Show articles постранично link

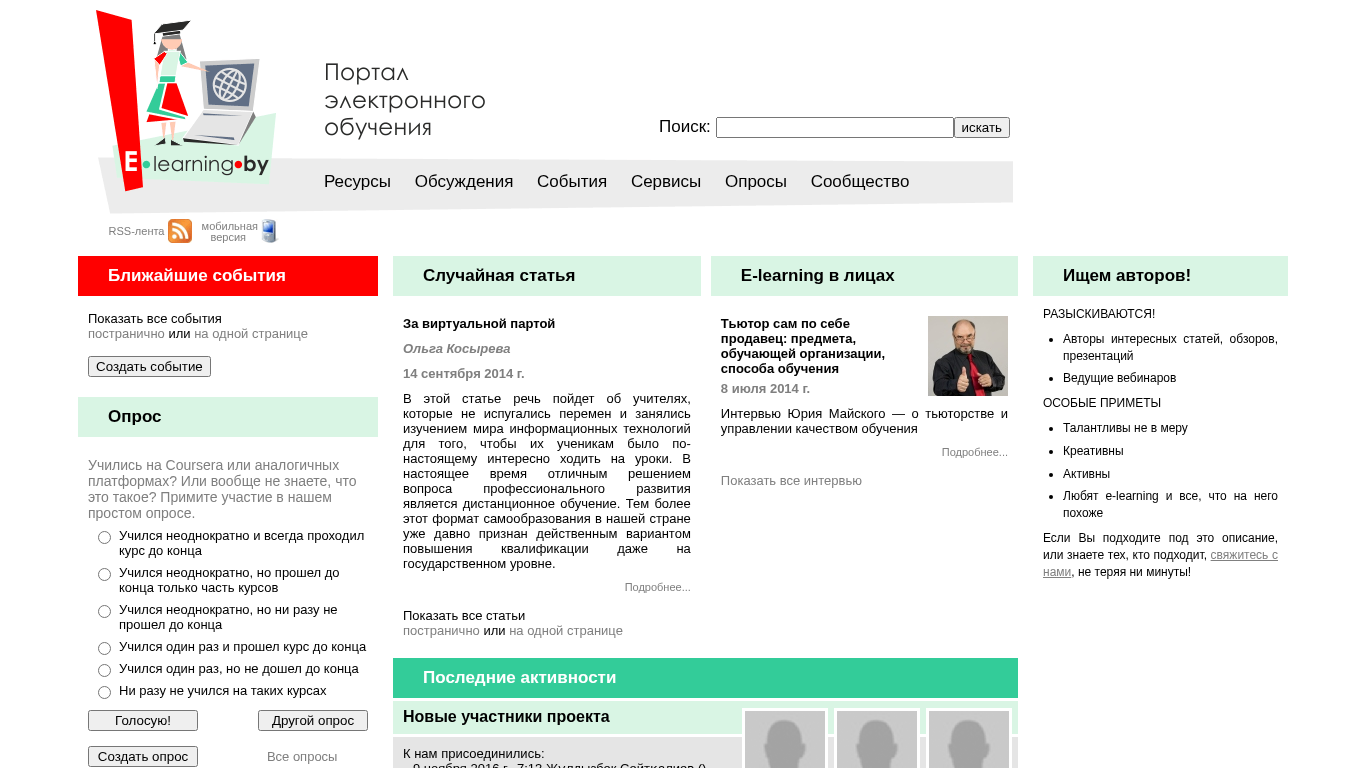(441, 631)
